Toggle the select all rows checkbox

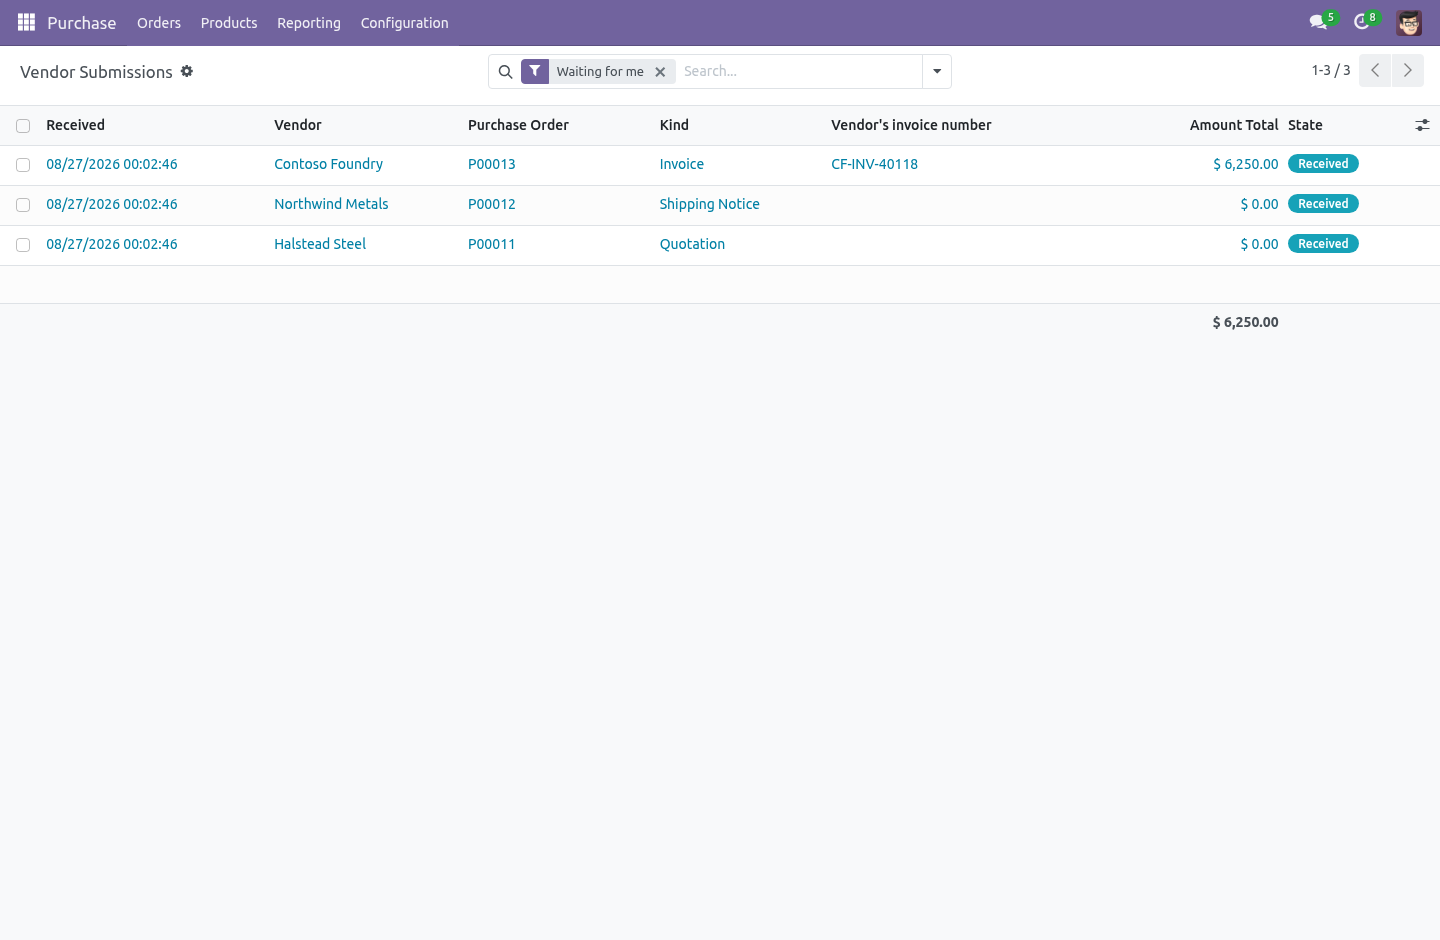tap(23, 126)
